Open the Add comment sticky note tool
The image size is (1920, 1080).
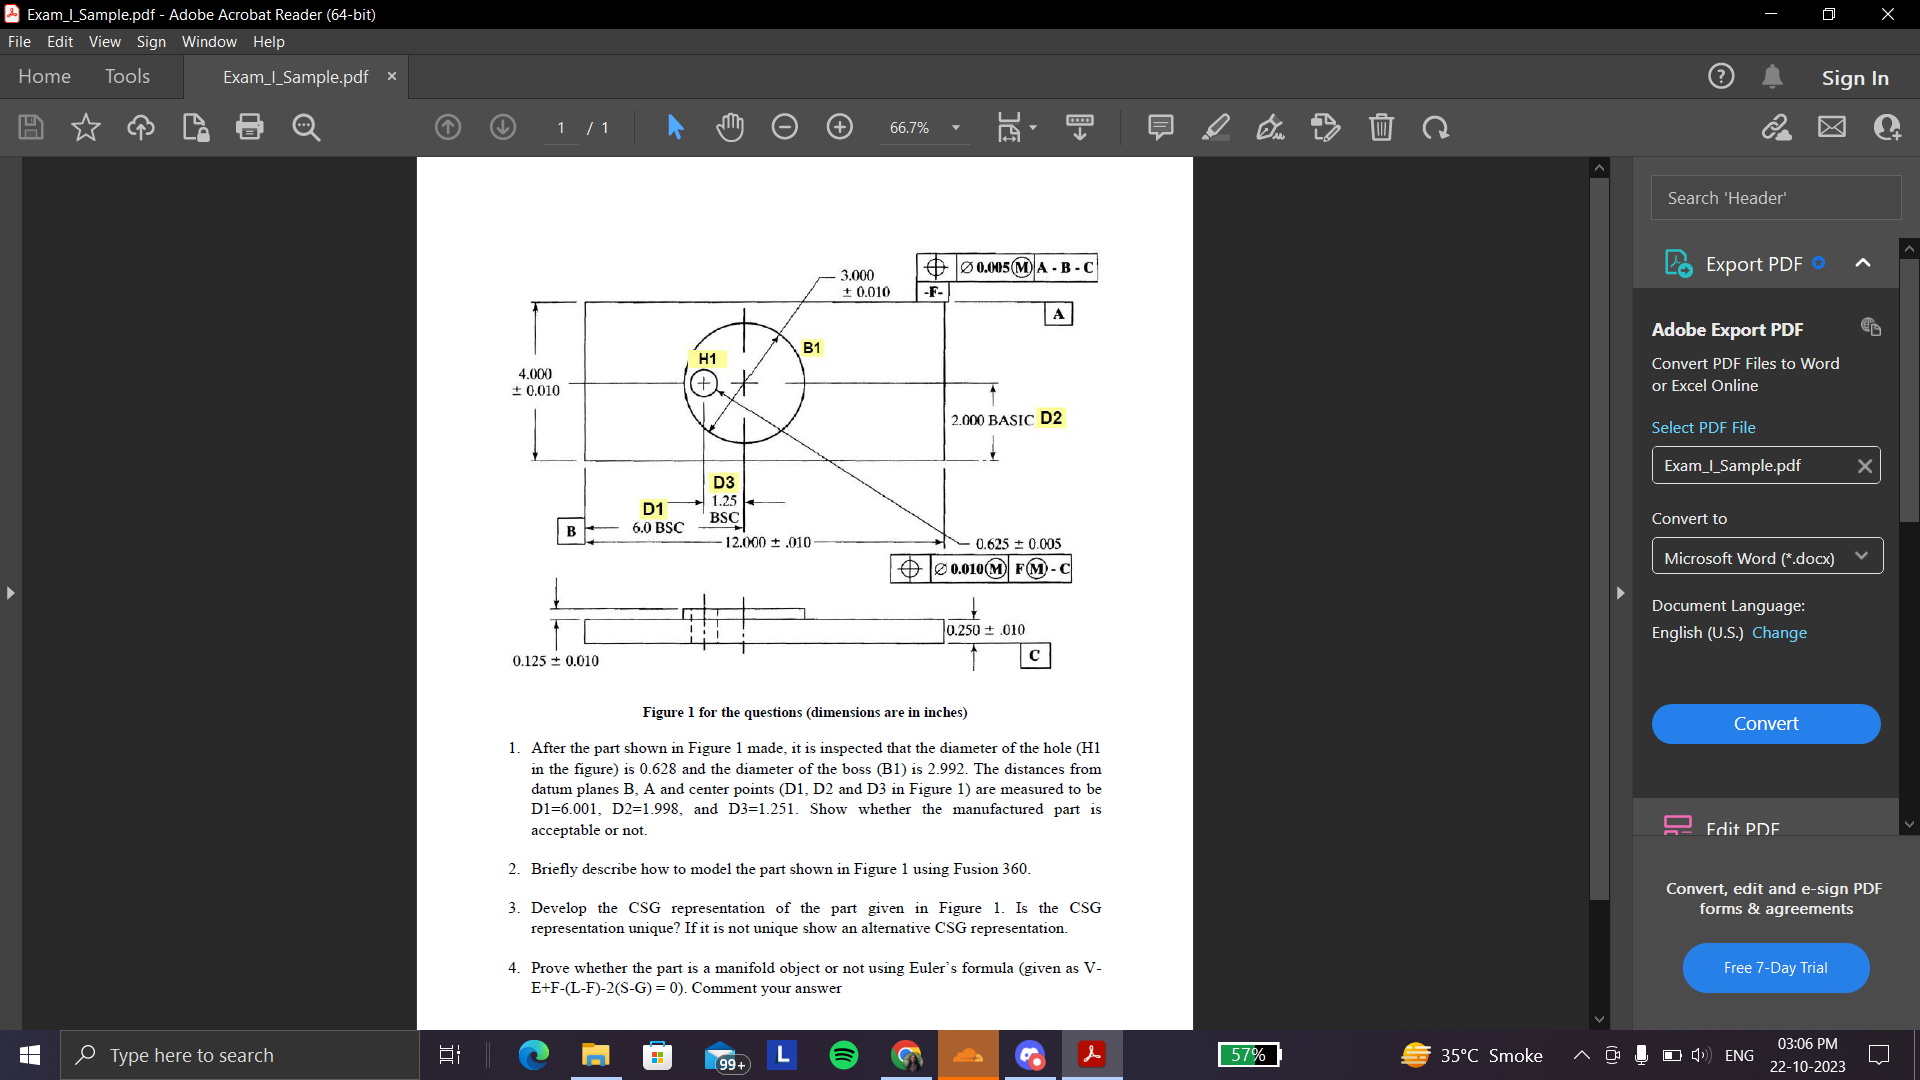pos(1160,127)
